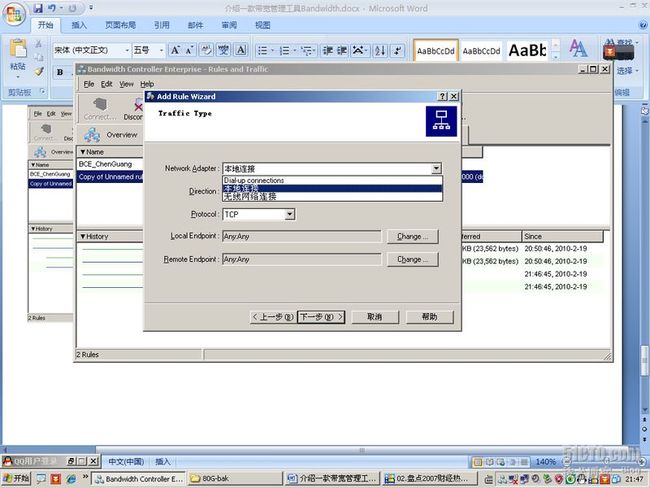Screen dimensions: 650x488
Task: Grow font size with larger A icon
Action: (x=175, y=51)
